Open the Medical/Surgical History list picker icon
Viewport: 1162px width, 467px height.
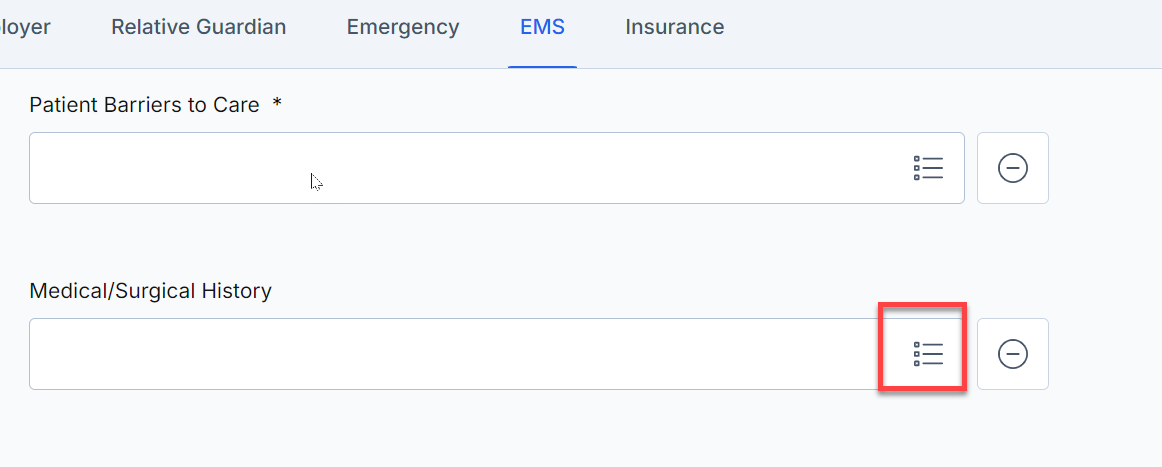[x=928, y=354]
